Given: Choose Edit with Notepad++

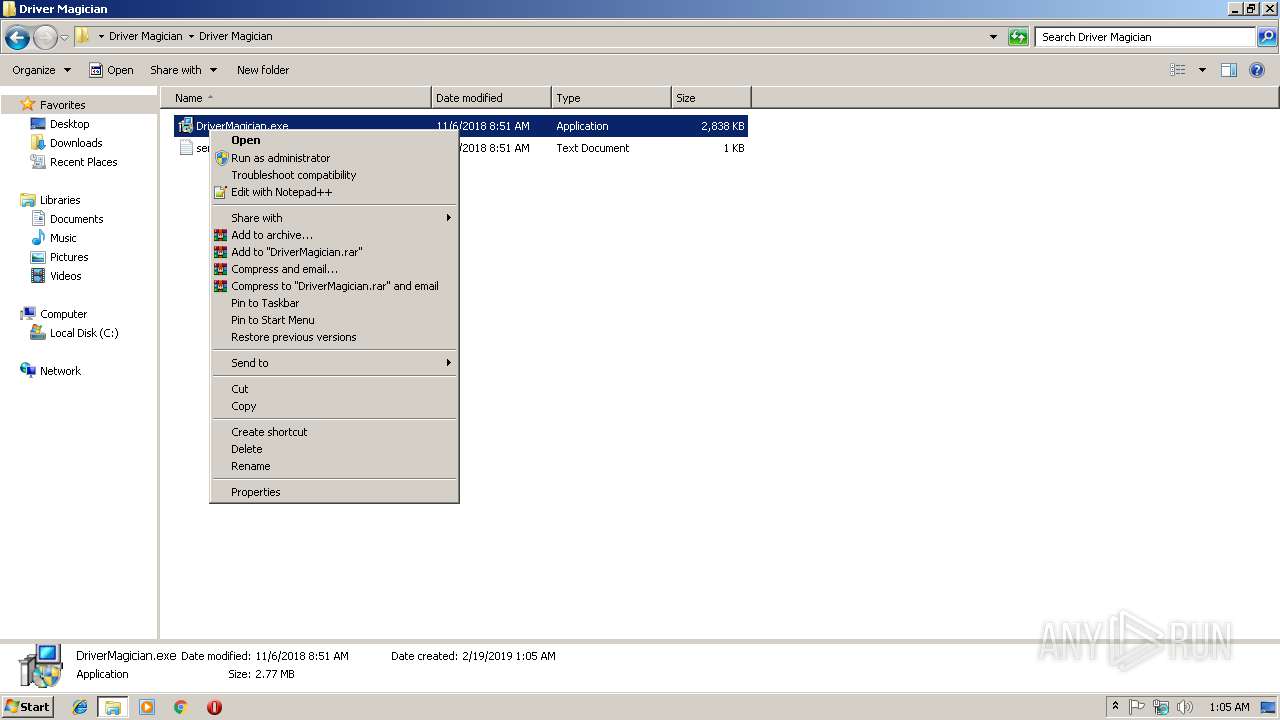Looking at the screenshot, I should 334,192.
